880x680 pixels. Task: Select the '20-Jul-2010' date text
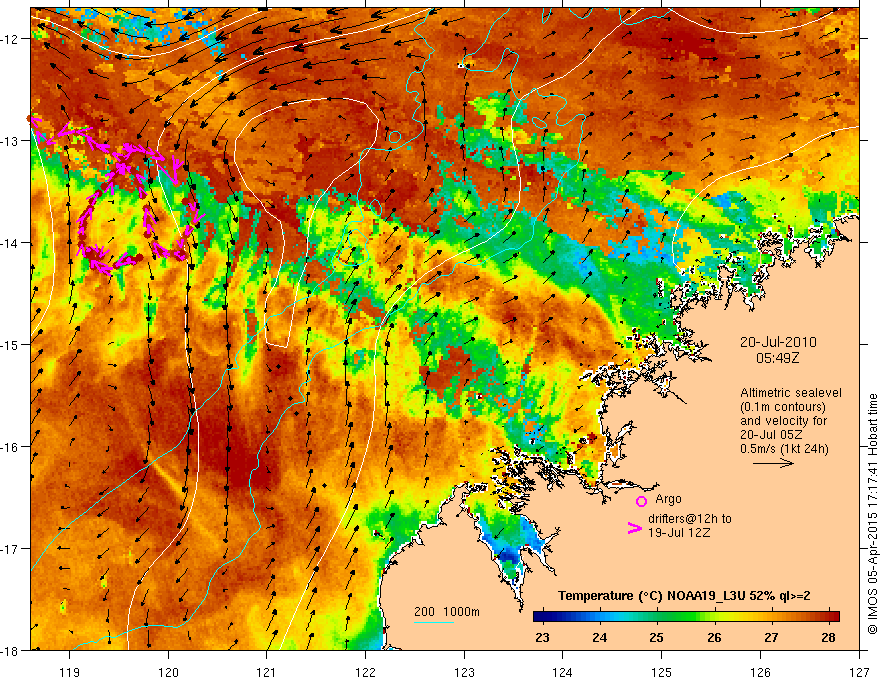778,342
